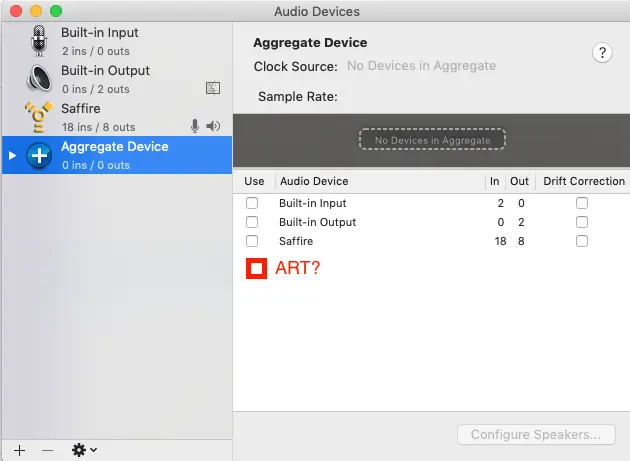Toggle Drift Correction for Saffire

(582, 241)
